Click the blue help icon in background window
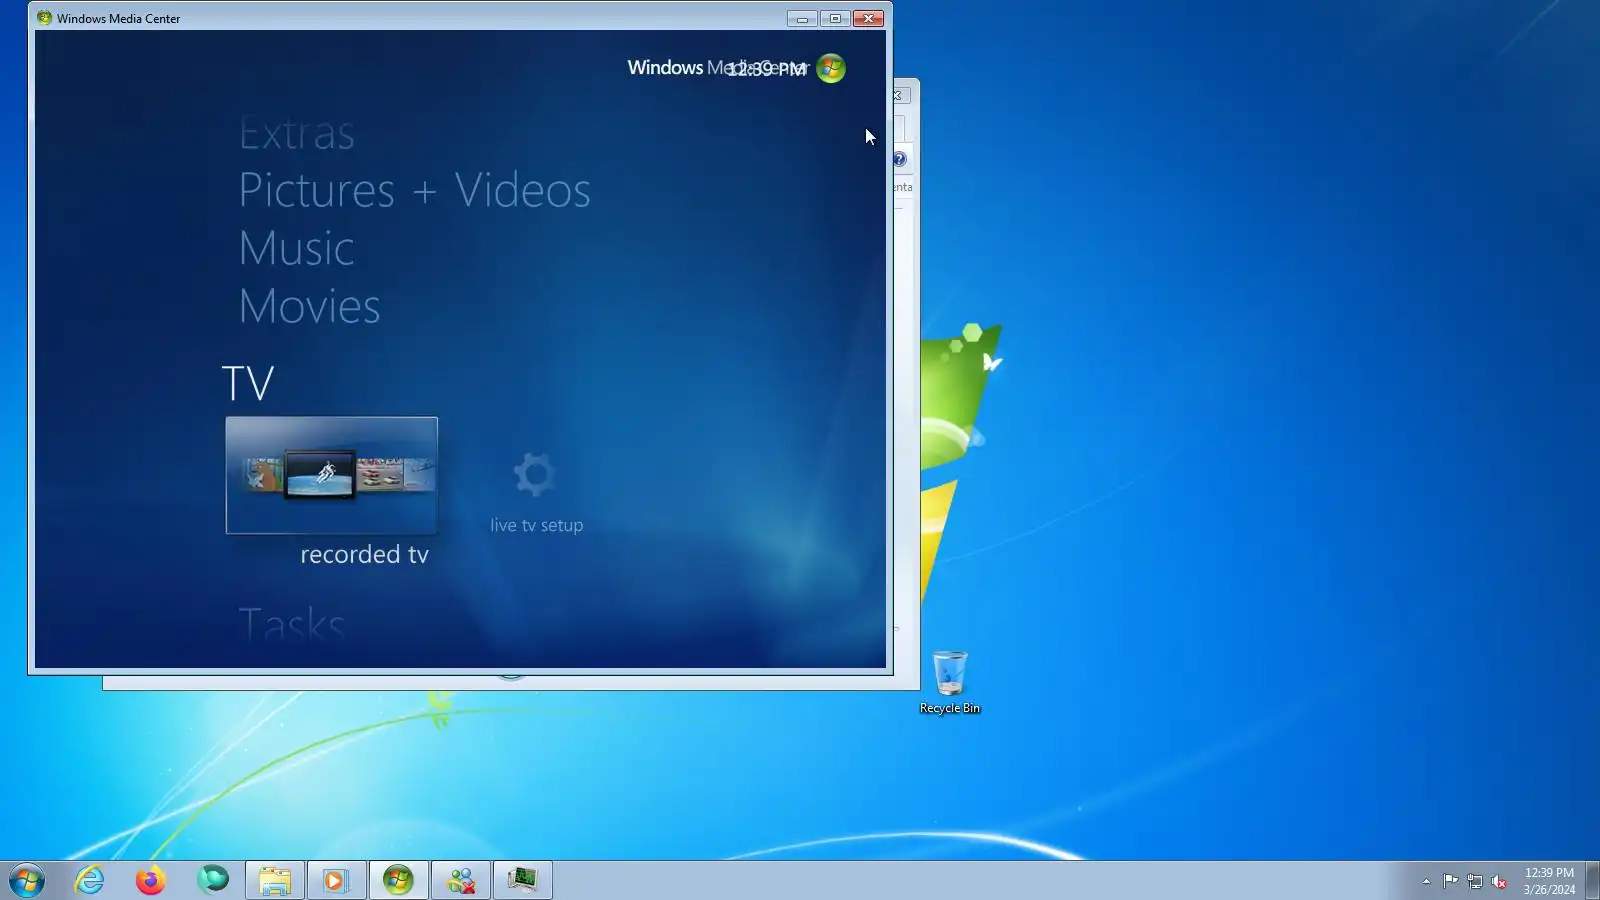This screenshot has height=900, width=1600. (x=900, y=159)
